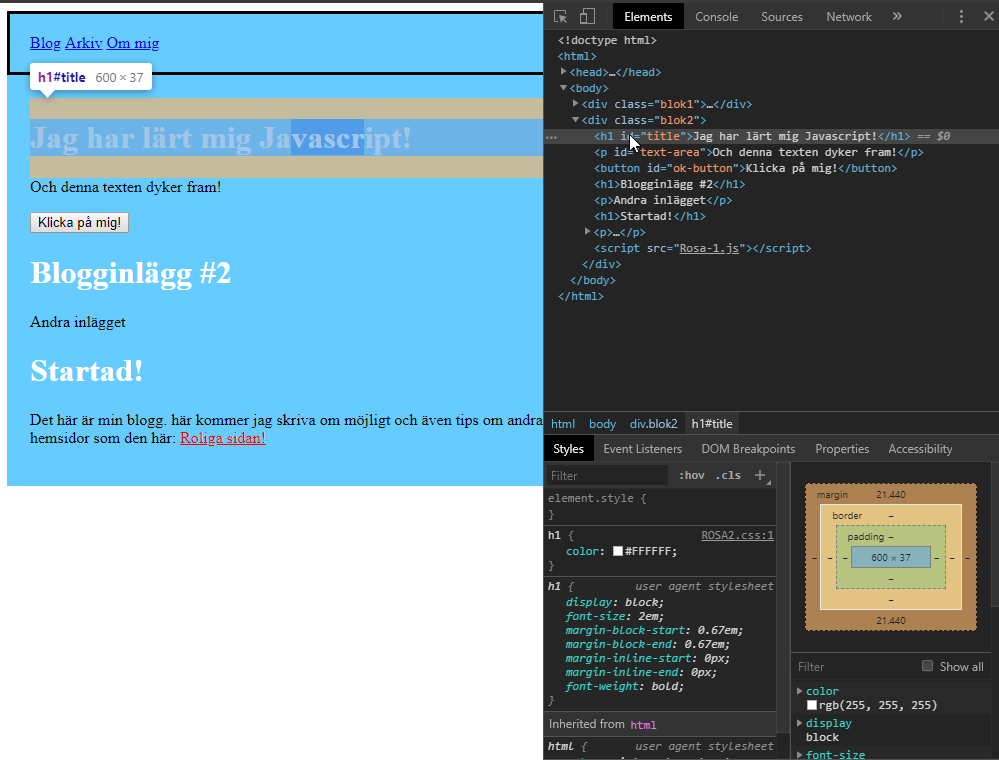Screen dimensions: 999x760
Task: Open DevTools three-dot options menu
Action: point(961,17)
